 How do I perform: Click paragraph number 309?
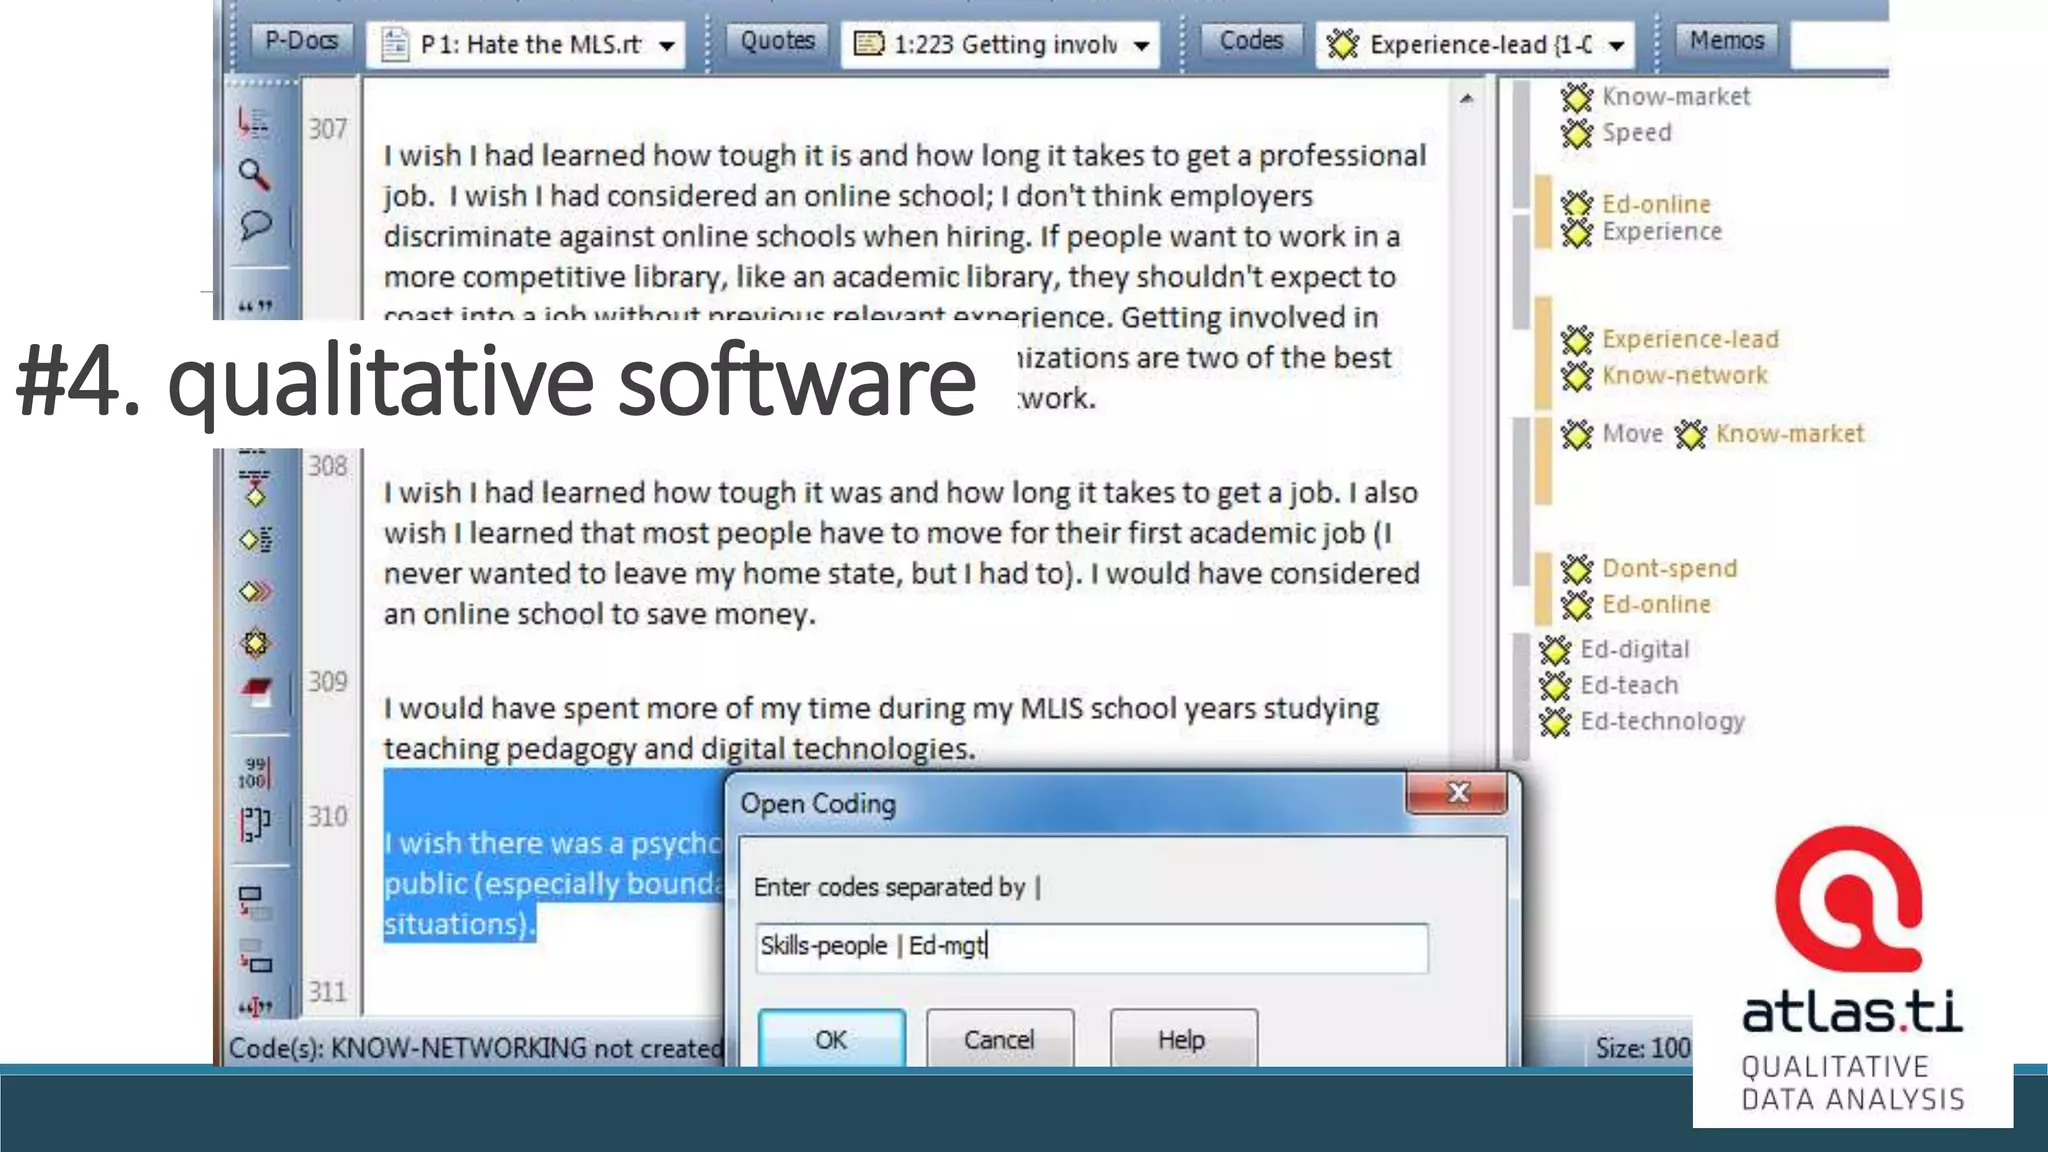pyautogui.click(x=328, y=682)
